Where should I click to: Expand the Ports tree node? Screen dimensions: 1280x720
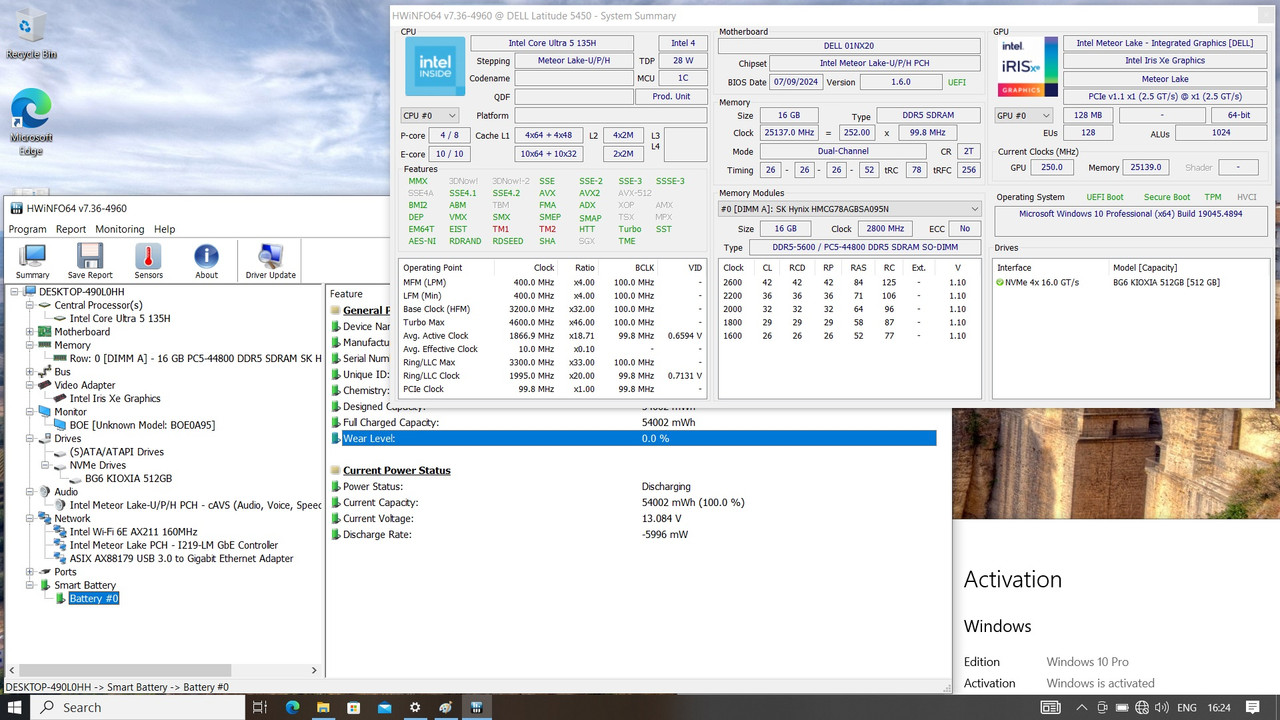30,572
